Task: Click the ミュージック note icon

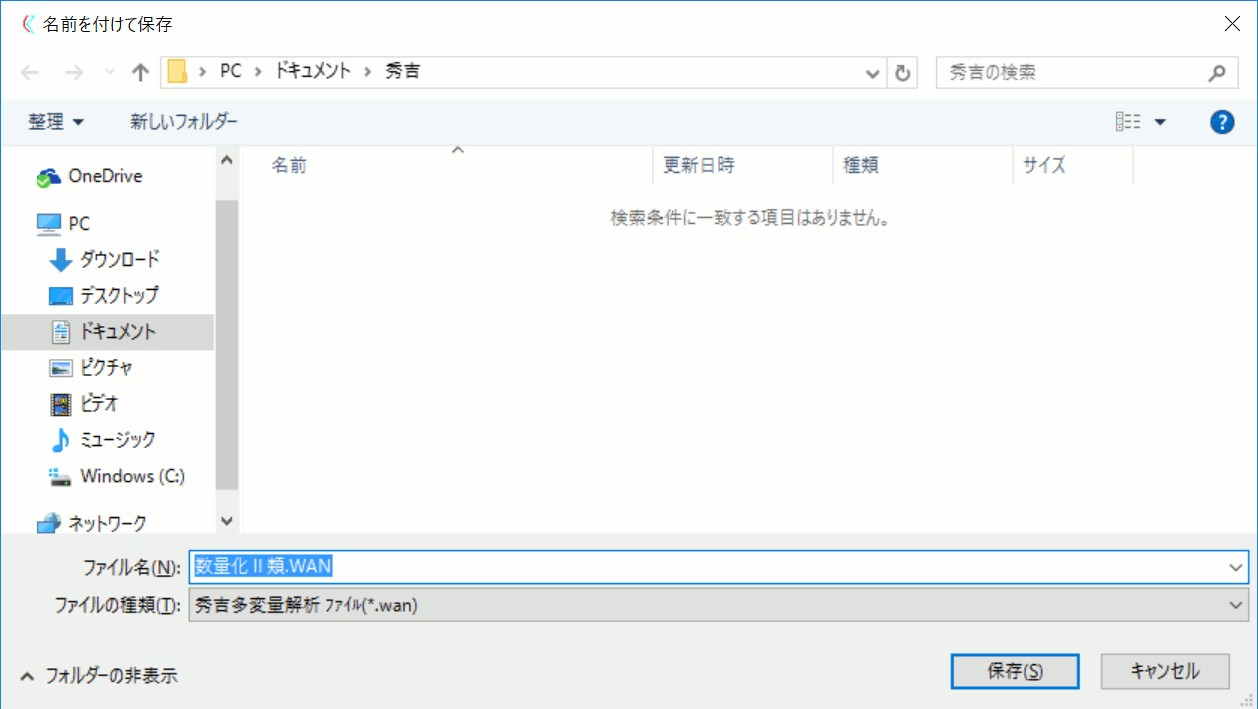Action: point(61,440)
